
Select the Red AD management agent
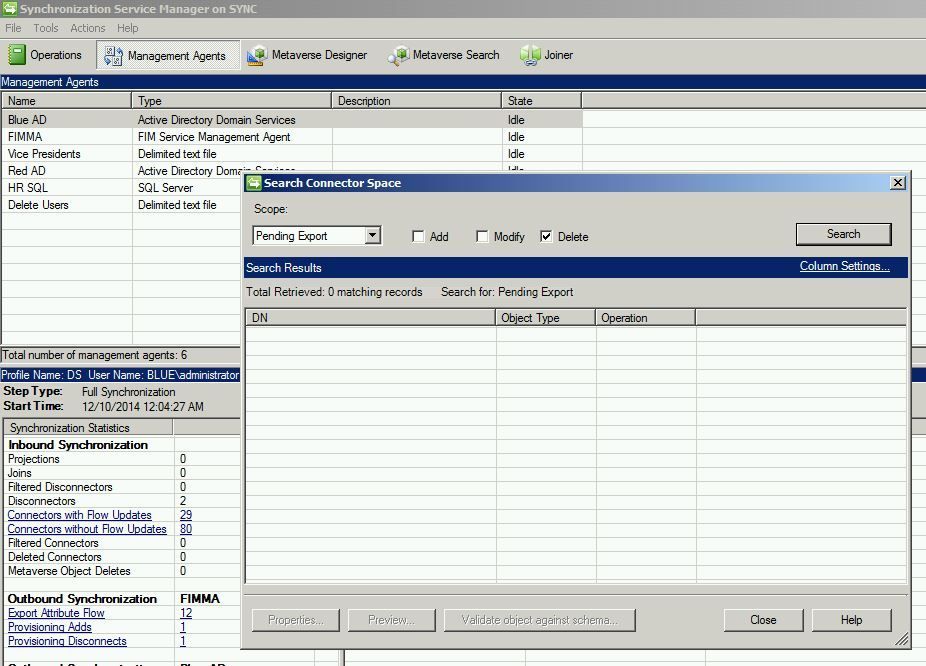[123, 171]
